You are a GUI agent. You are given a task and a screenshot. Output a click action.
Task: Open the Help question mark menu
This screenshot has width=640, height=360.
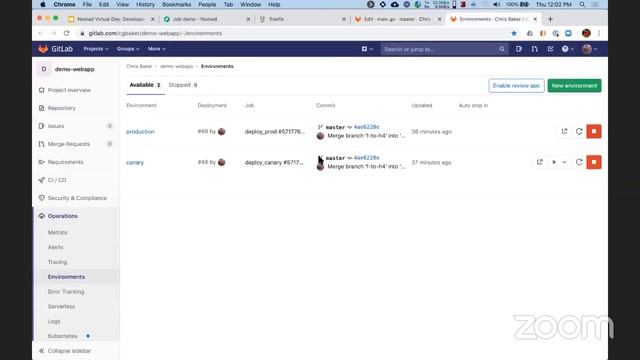coord(567,49)
